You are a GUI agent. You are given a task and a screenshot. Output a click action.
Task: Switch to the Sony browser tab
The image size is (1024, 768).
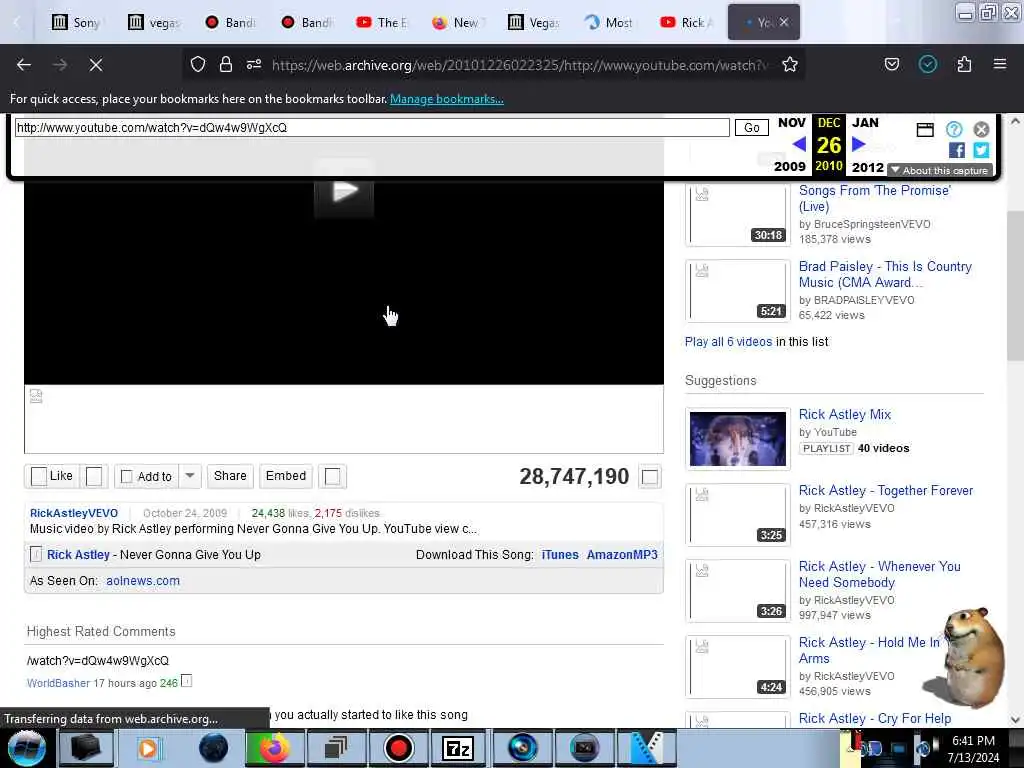(x=77, y=22)
